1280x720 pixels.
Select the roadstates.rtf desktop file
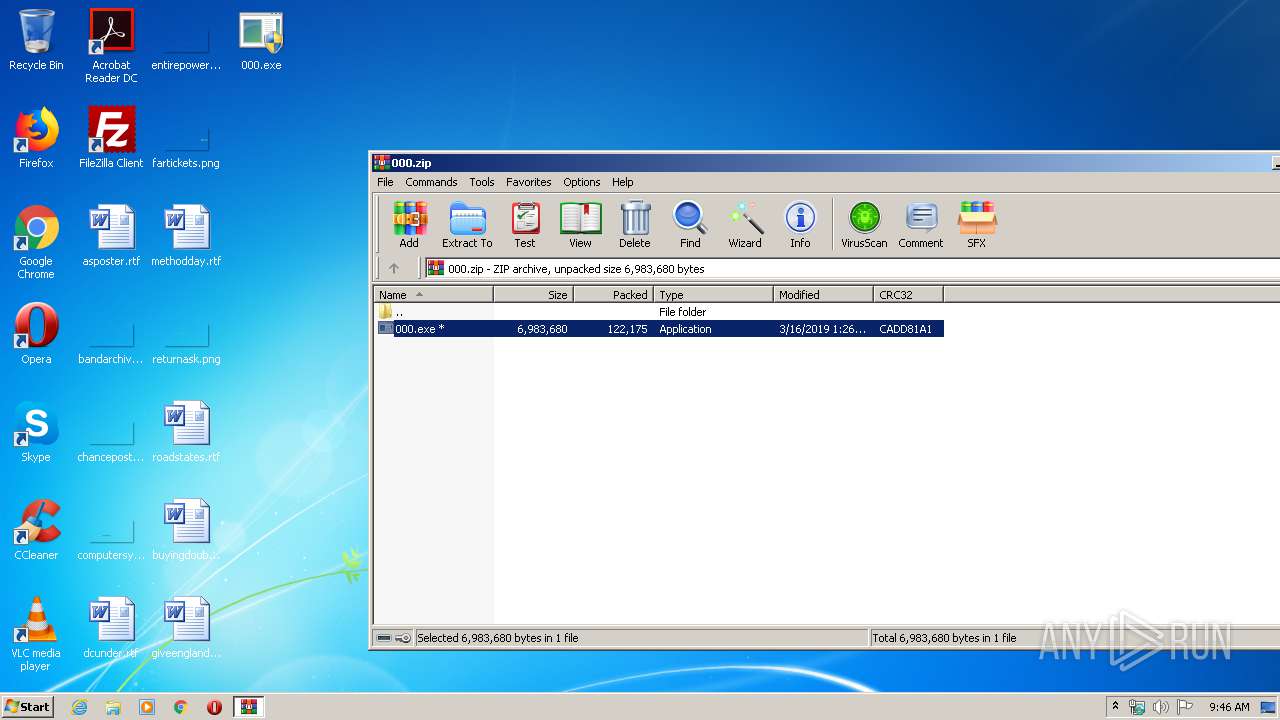pyautogui.click(x=186, y=432)
